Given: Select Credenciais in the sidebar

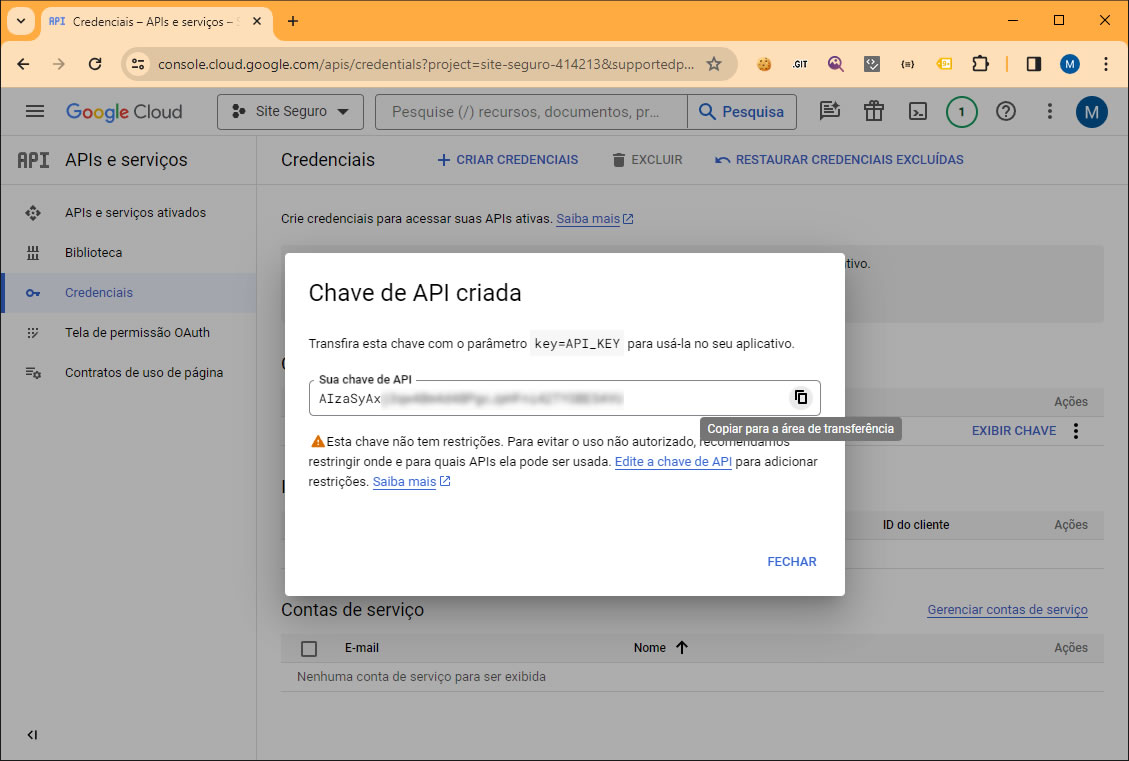Looking at the screenshot, I should (129, 292).
